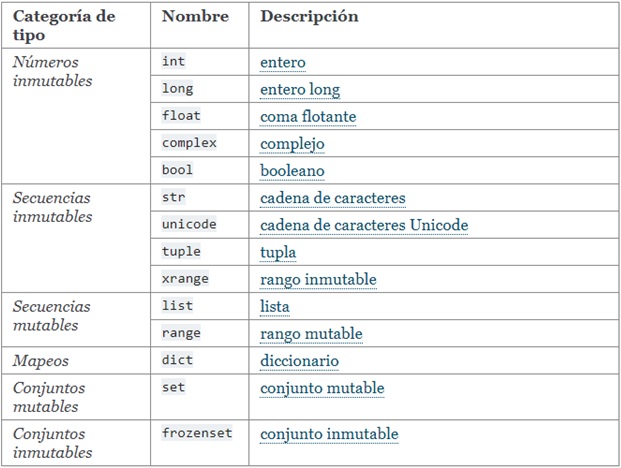Open the 'complejo' description link
This screenshot has height=468, width=621.
pos(294,144)
